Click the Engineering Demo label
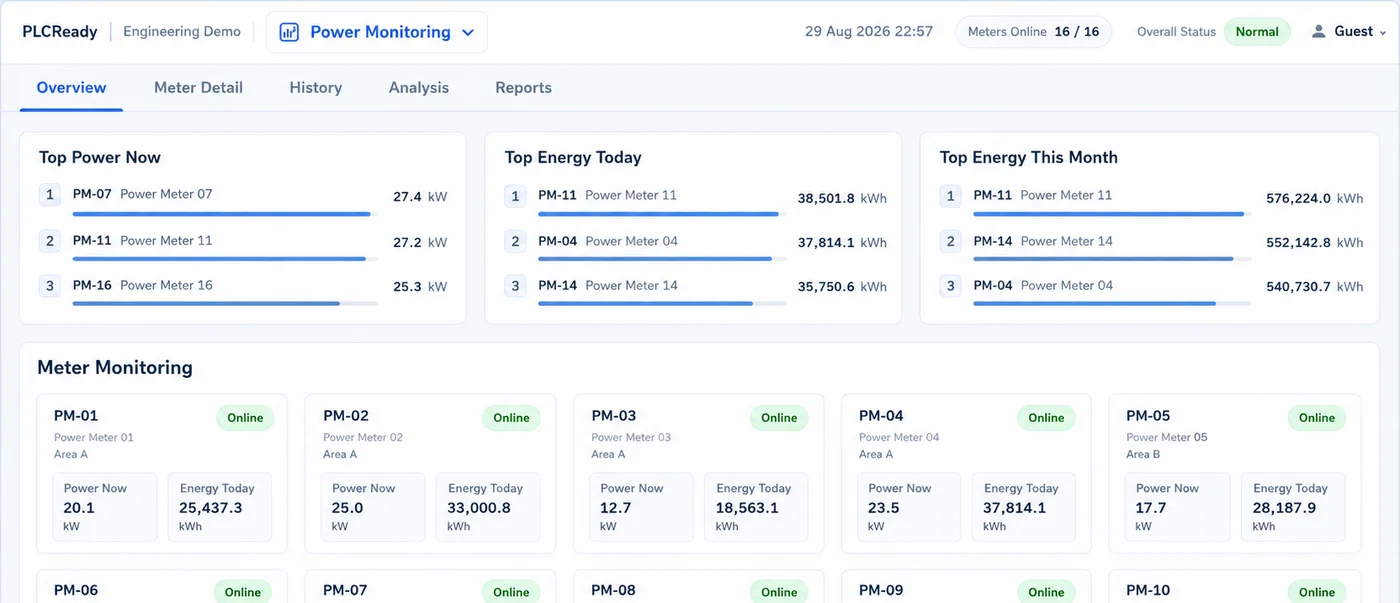 (x=182, y=31)
